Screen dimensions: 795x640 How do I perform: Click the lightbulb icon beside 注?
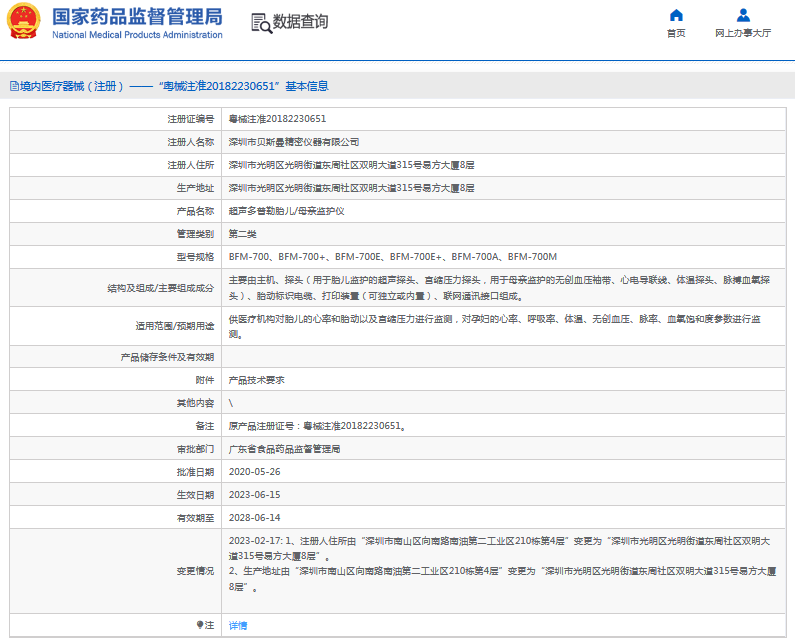click(x=200, y=625)
